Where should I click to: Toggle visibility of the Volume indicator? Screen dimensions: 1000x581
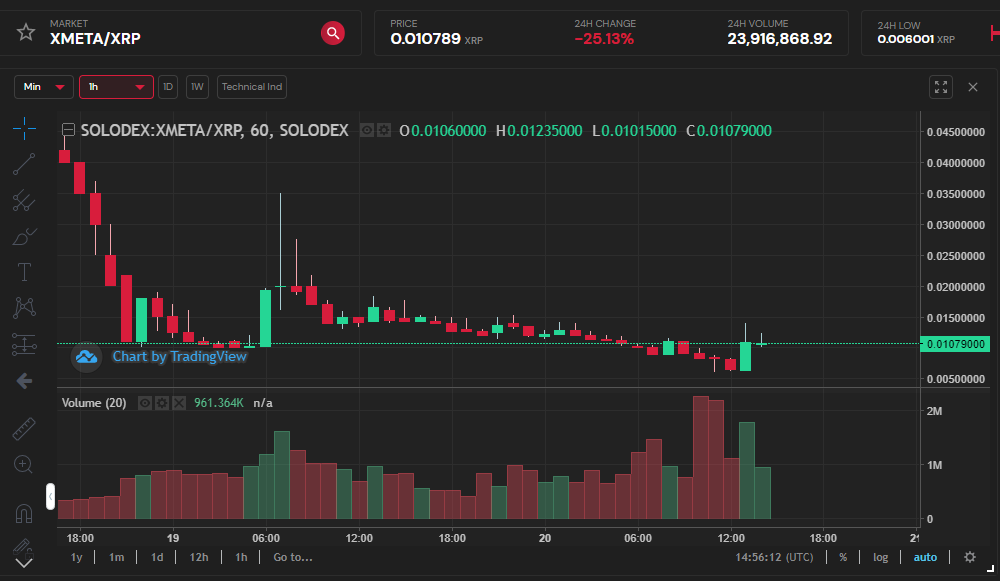point(145,403)
